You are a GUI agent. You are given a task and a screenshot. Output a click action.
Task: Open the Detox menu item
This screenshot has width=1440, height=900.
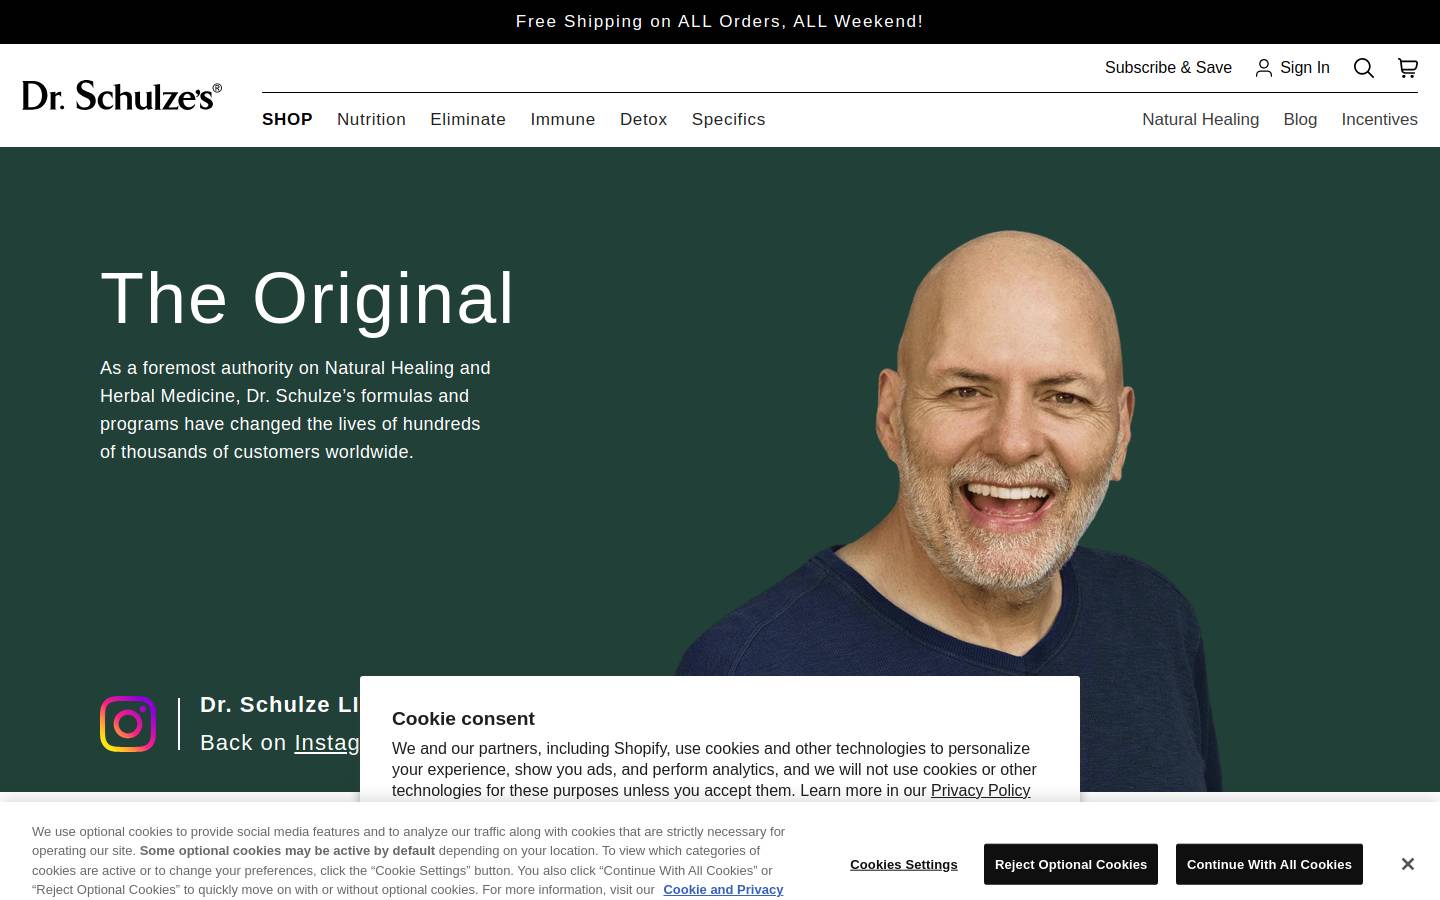pyautogui.click(x=643, y=119)
